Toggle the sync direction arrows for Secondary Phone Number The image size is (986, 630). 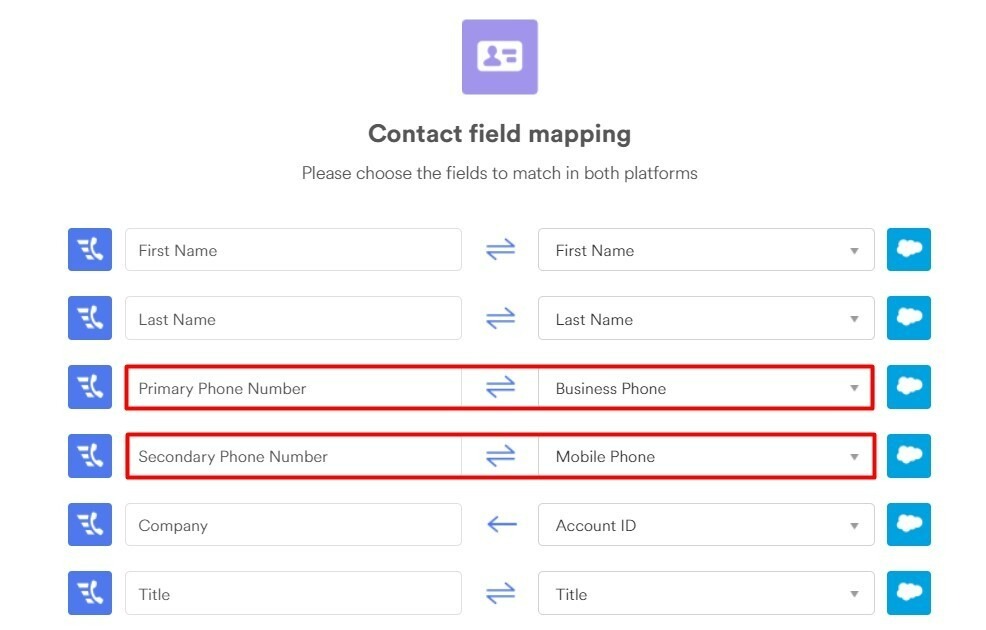point(501,456)
